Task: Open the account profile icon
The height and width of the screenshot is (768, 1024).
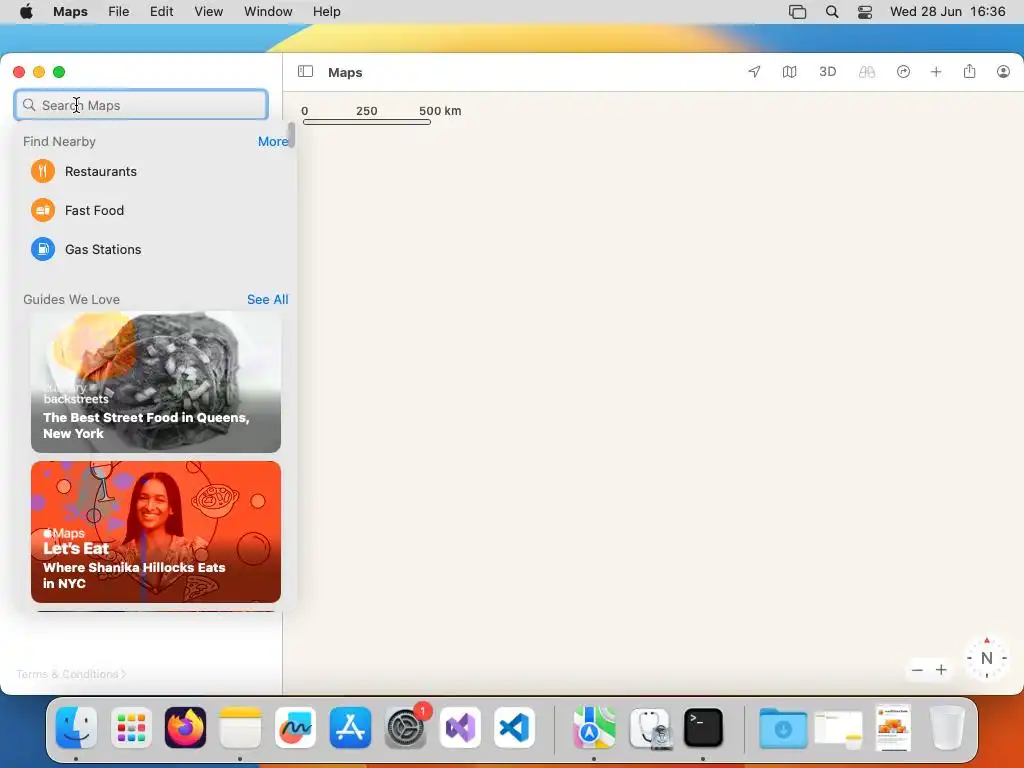Action: [x=1003, y=72]
